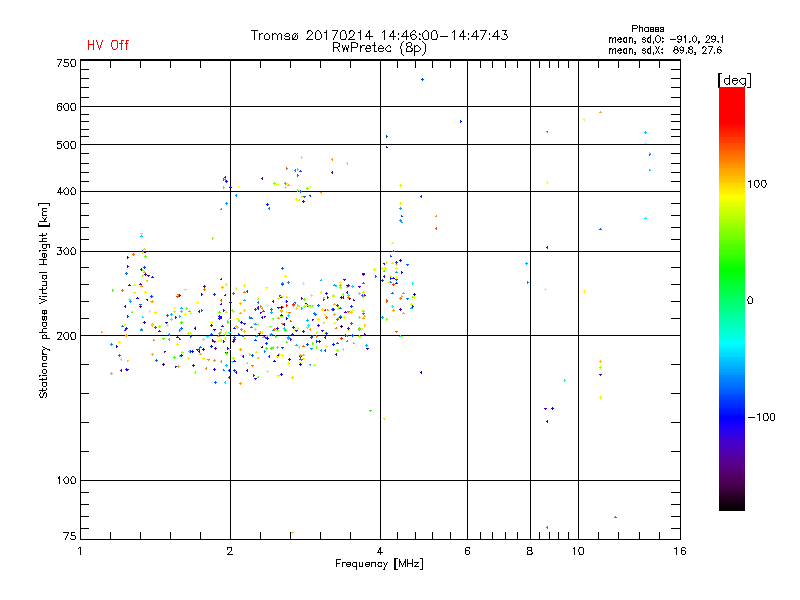
Task: Click the x-axis "6" tick label
Action: (x=467, y=551)
